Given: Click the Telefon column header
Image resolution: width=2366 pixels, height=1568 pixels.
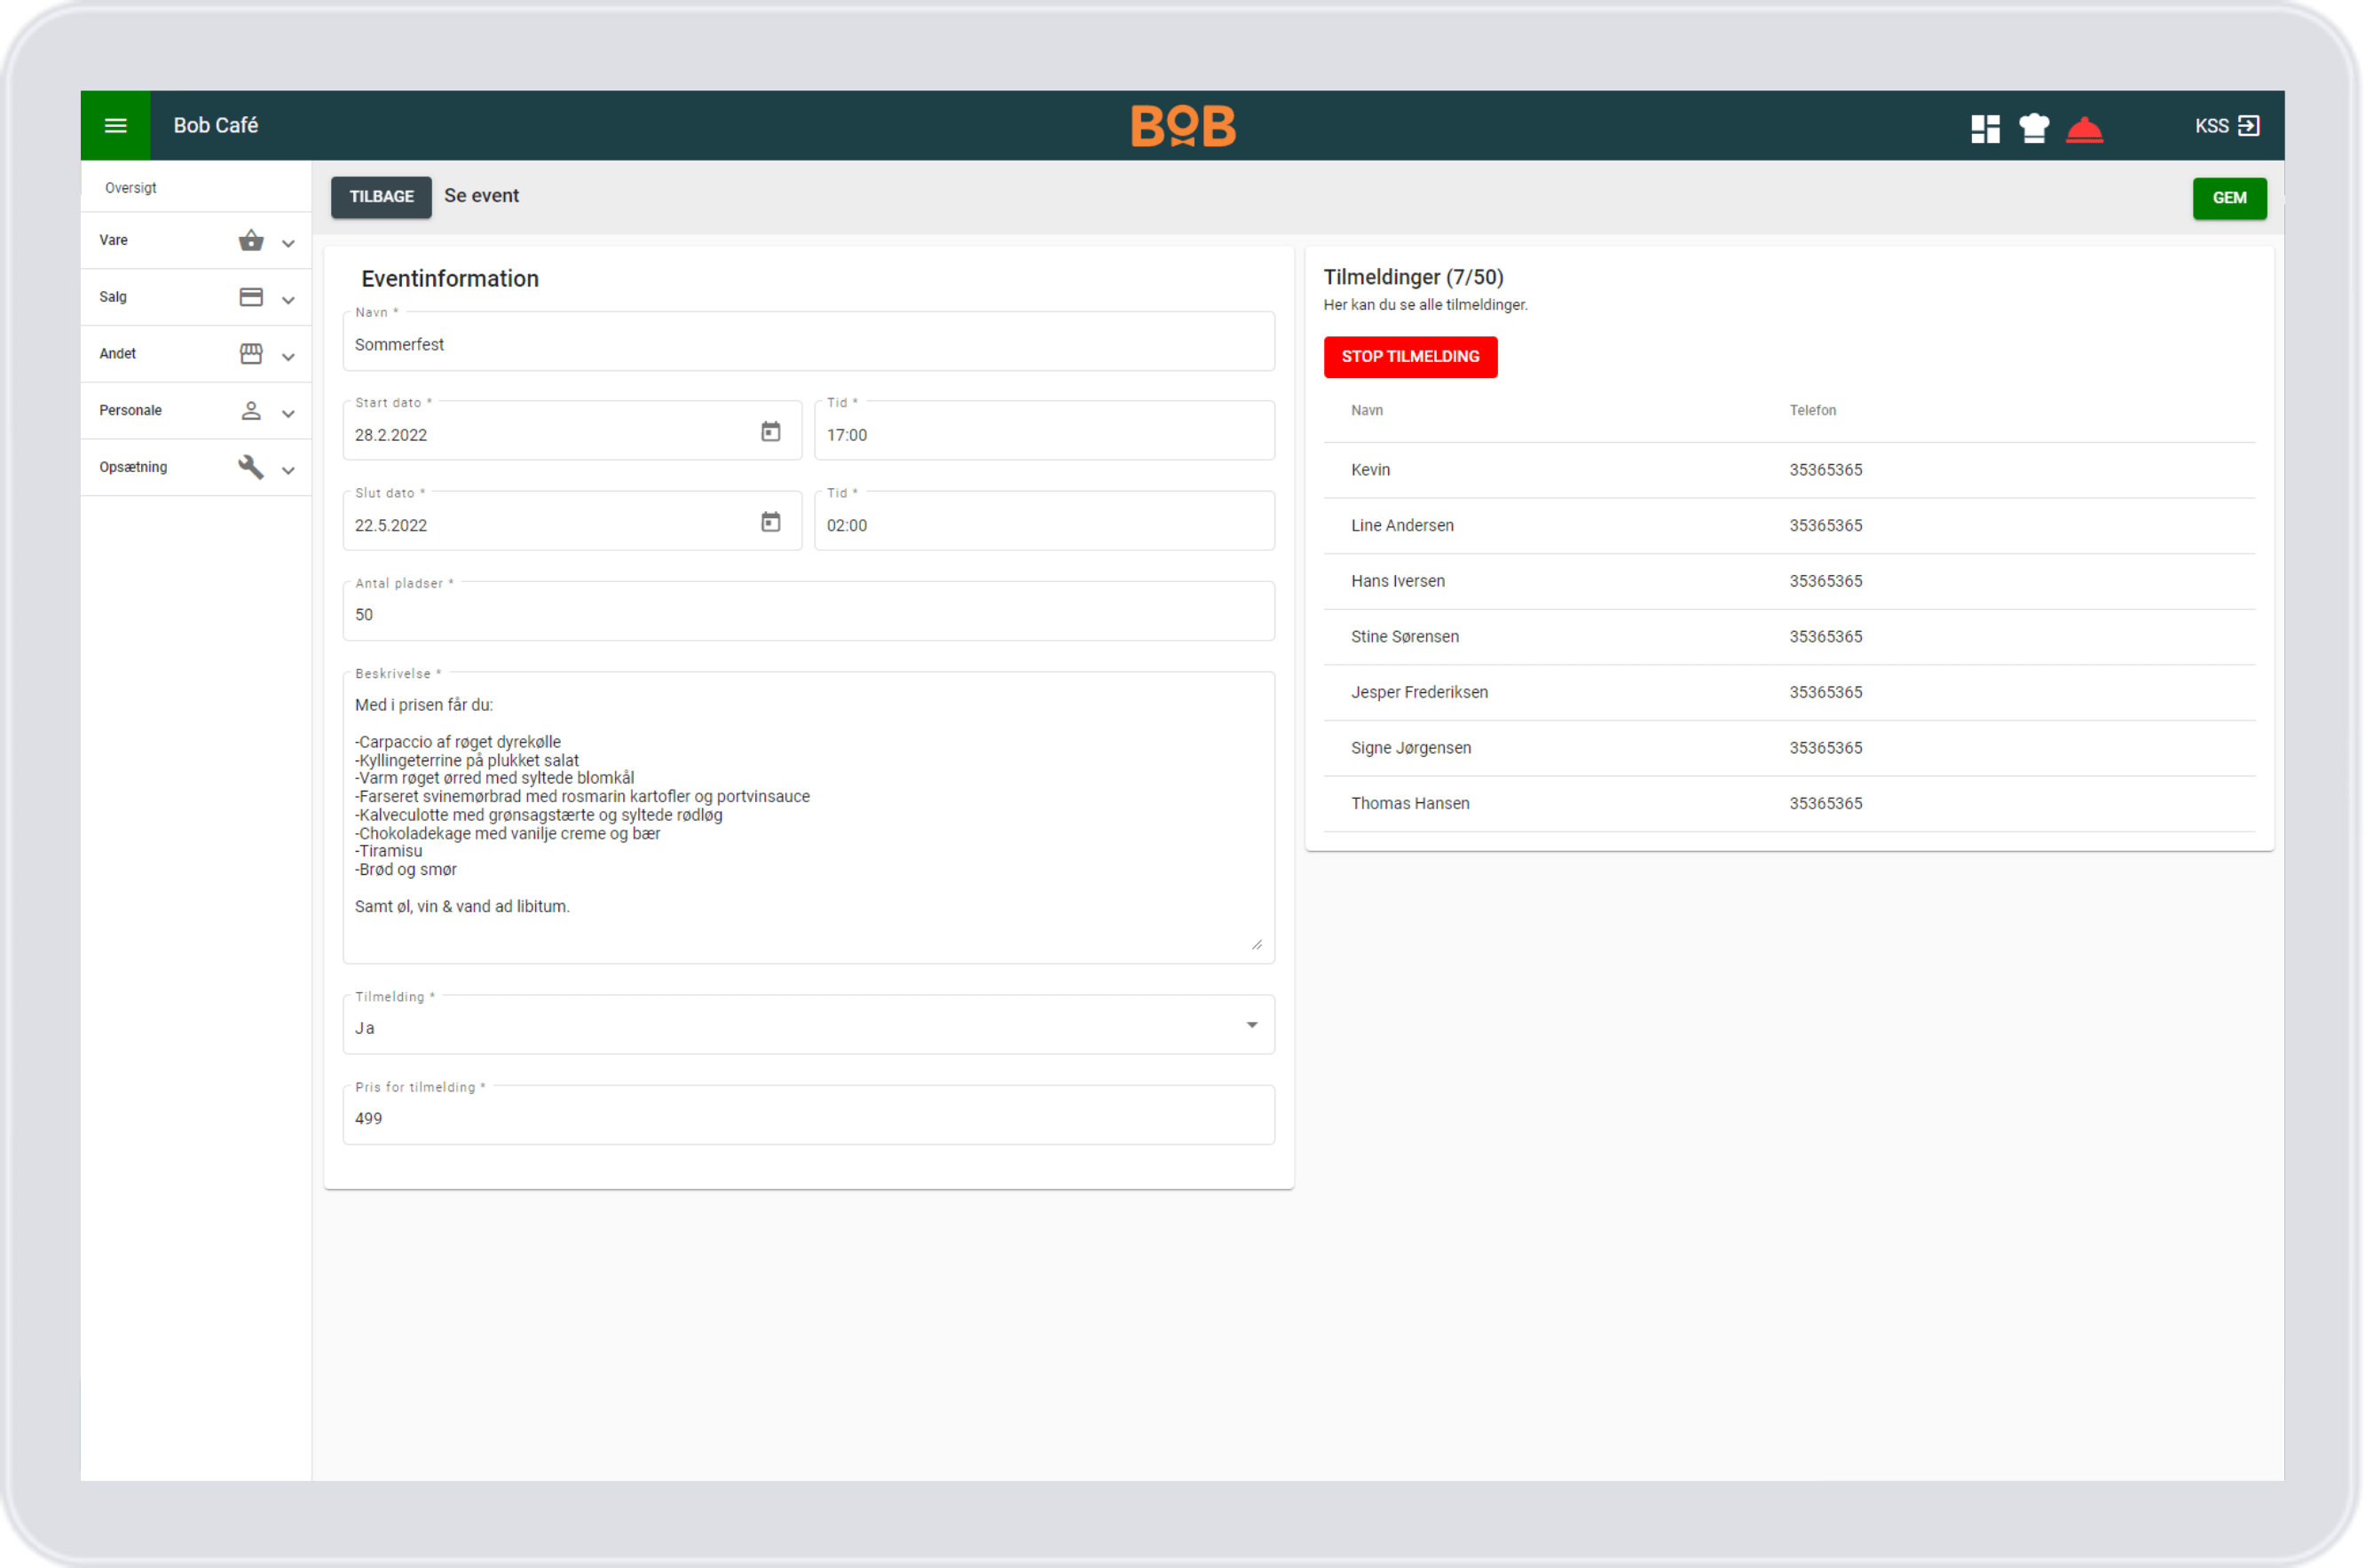Looking at the screenshot, I should click(x=1812, y=411).
